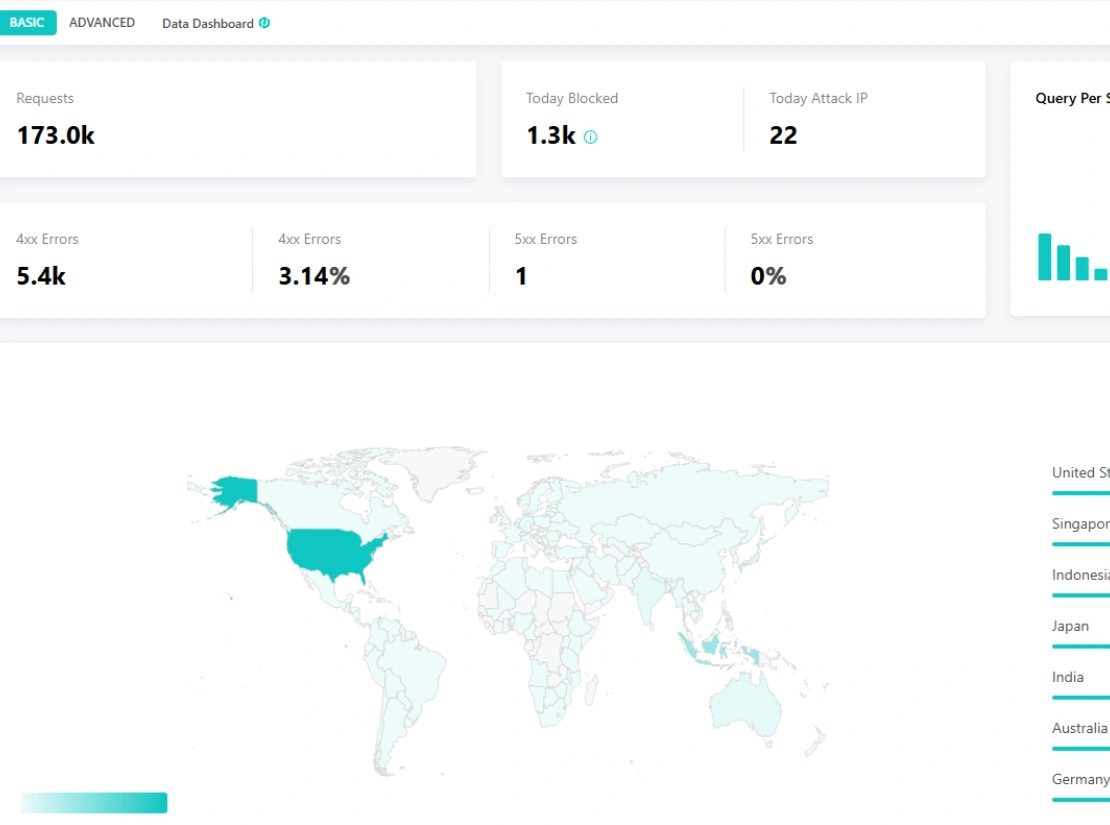Click the 4xx Errors 3.14% rate
The image size is (1110, 825).
(314, 277)
